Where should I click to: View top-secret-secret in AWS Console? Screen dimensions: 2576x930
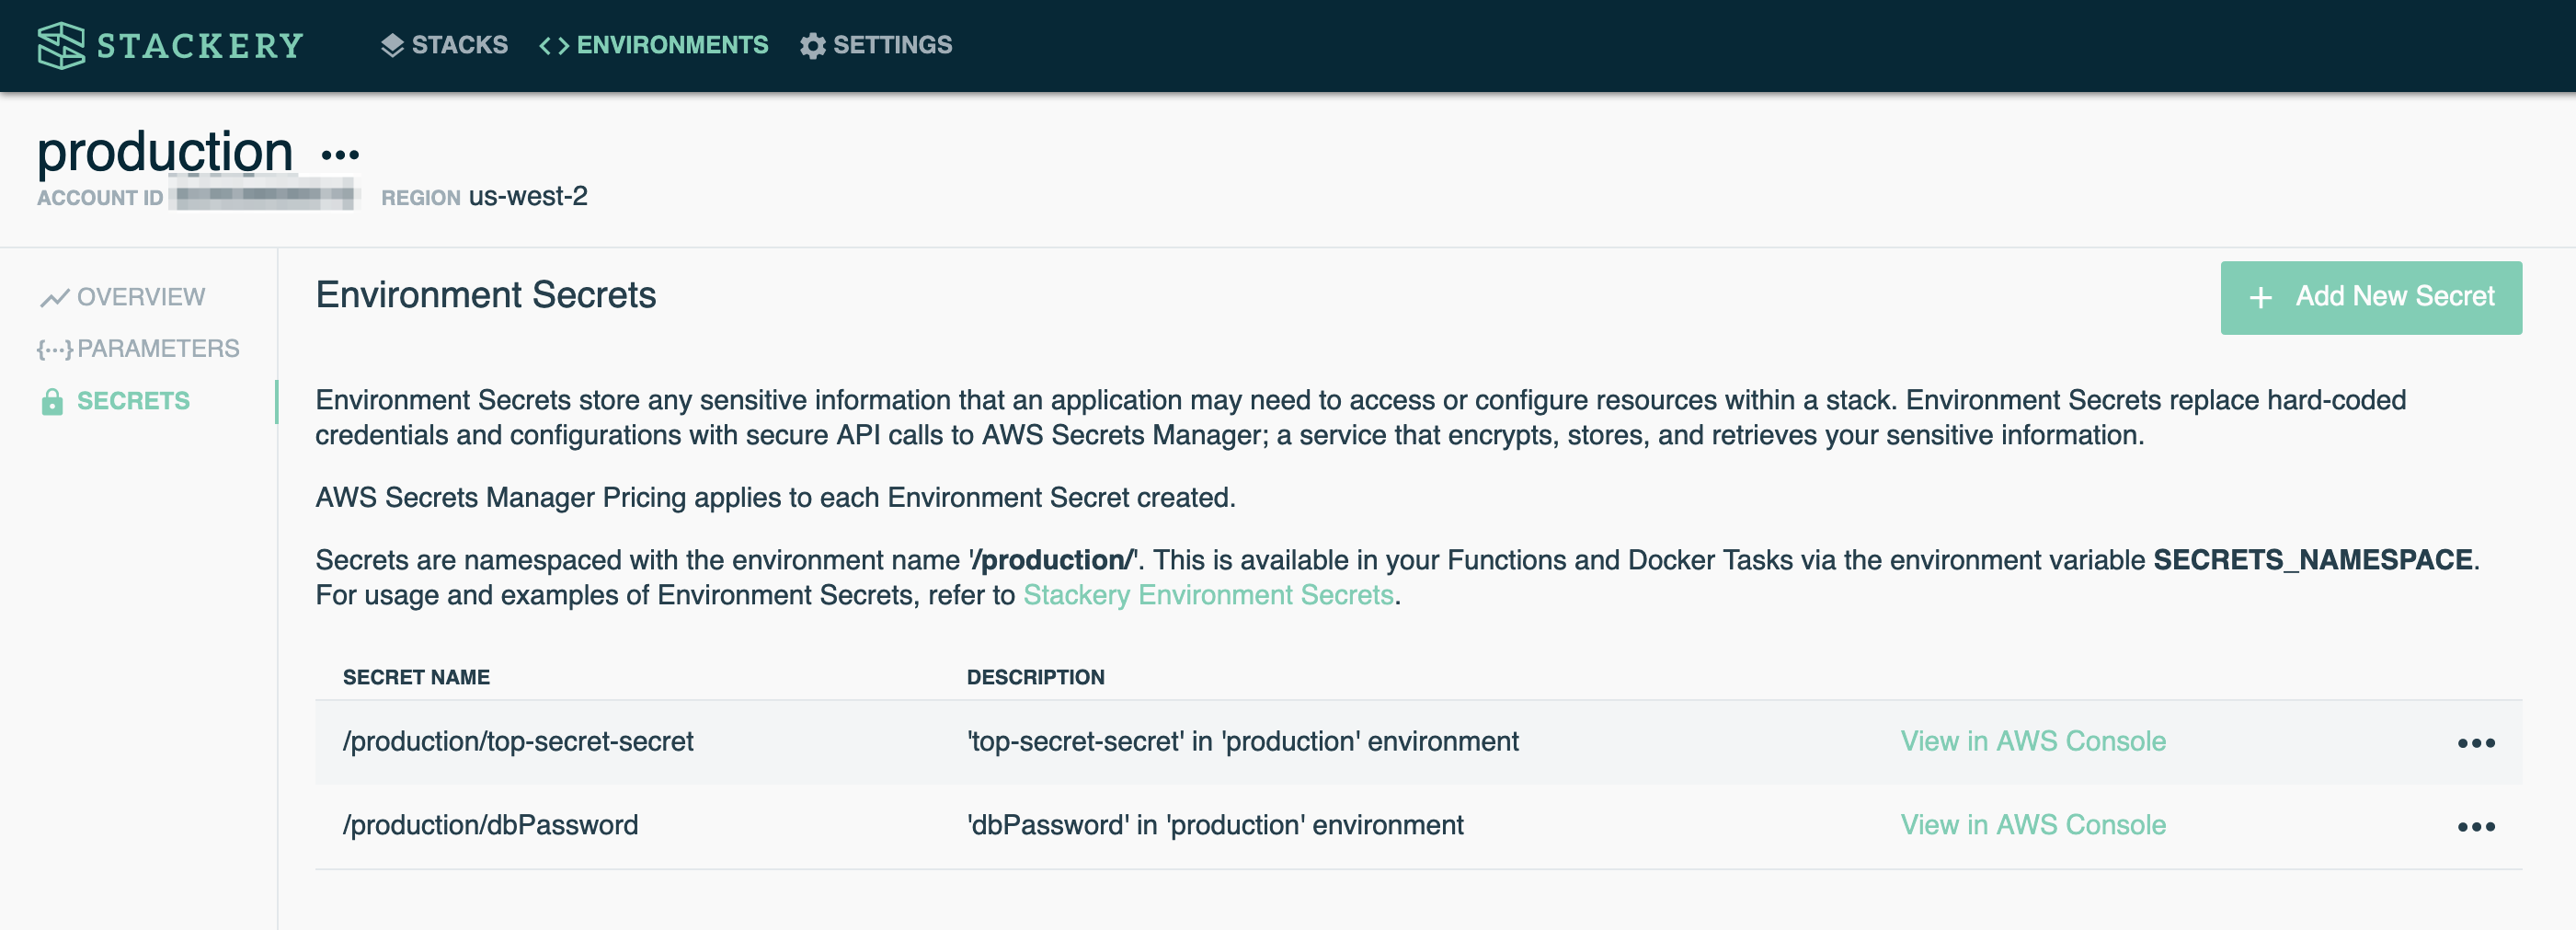(2033, 741)
